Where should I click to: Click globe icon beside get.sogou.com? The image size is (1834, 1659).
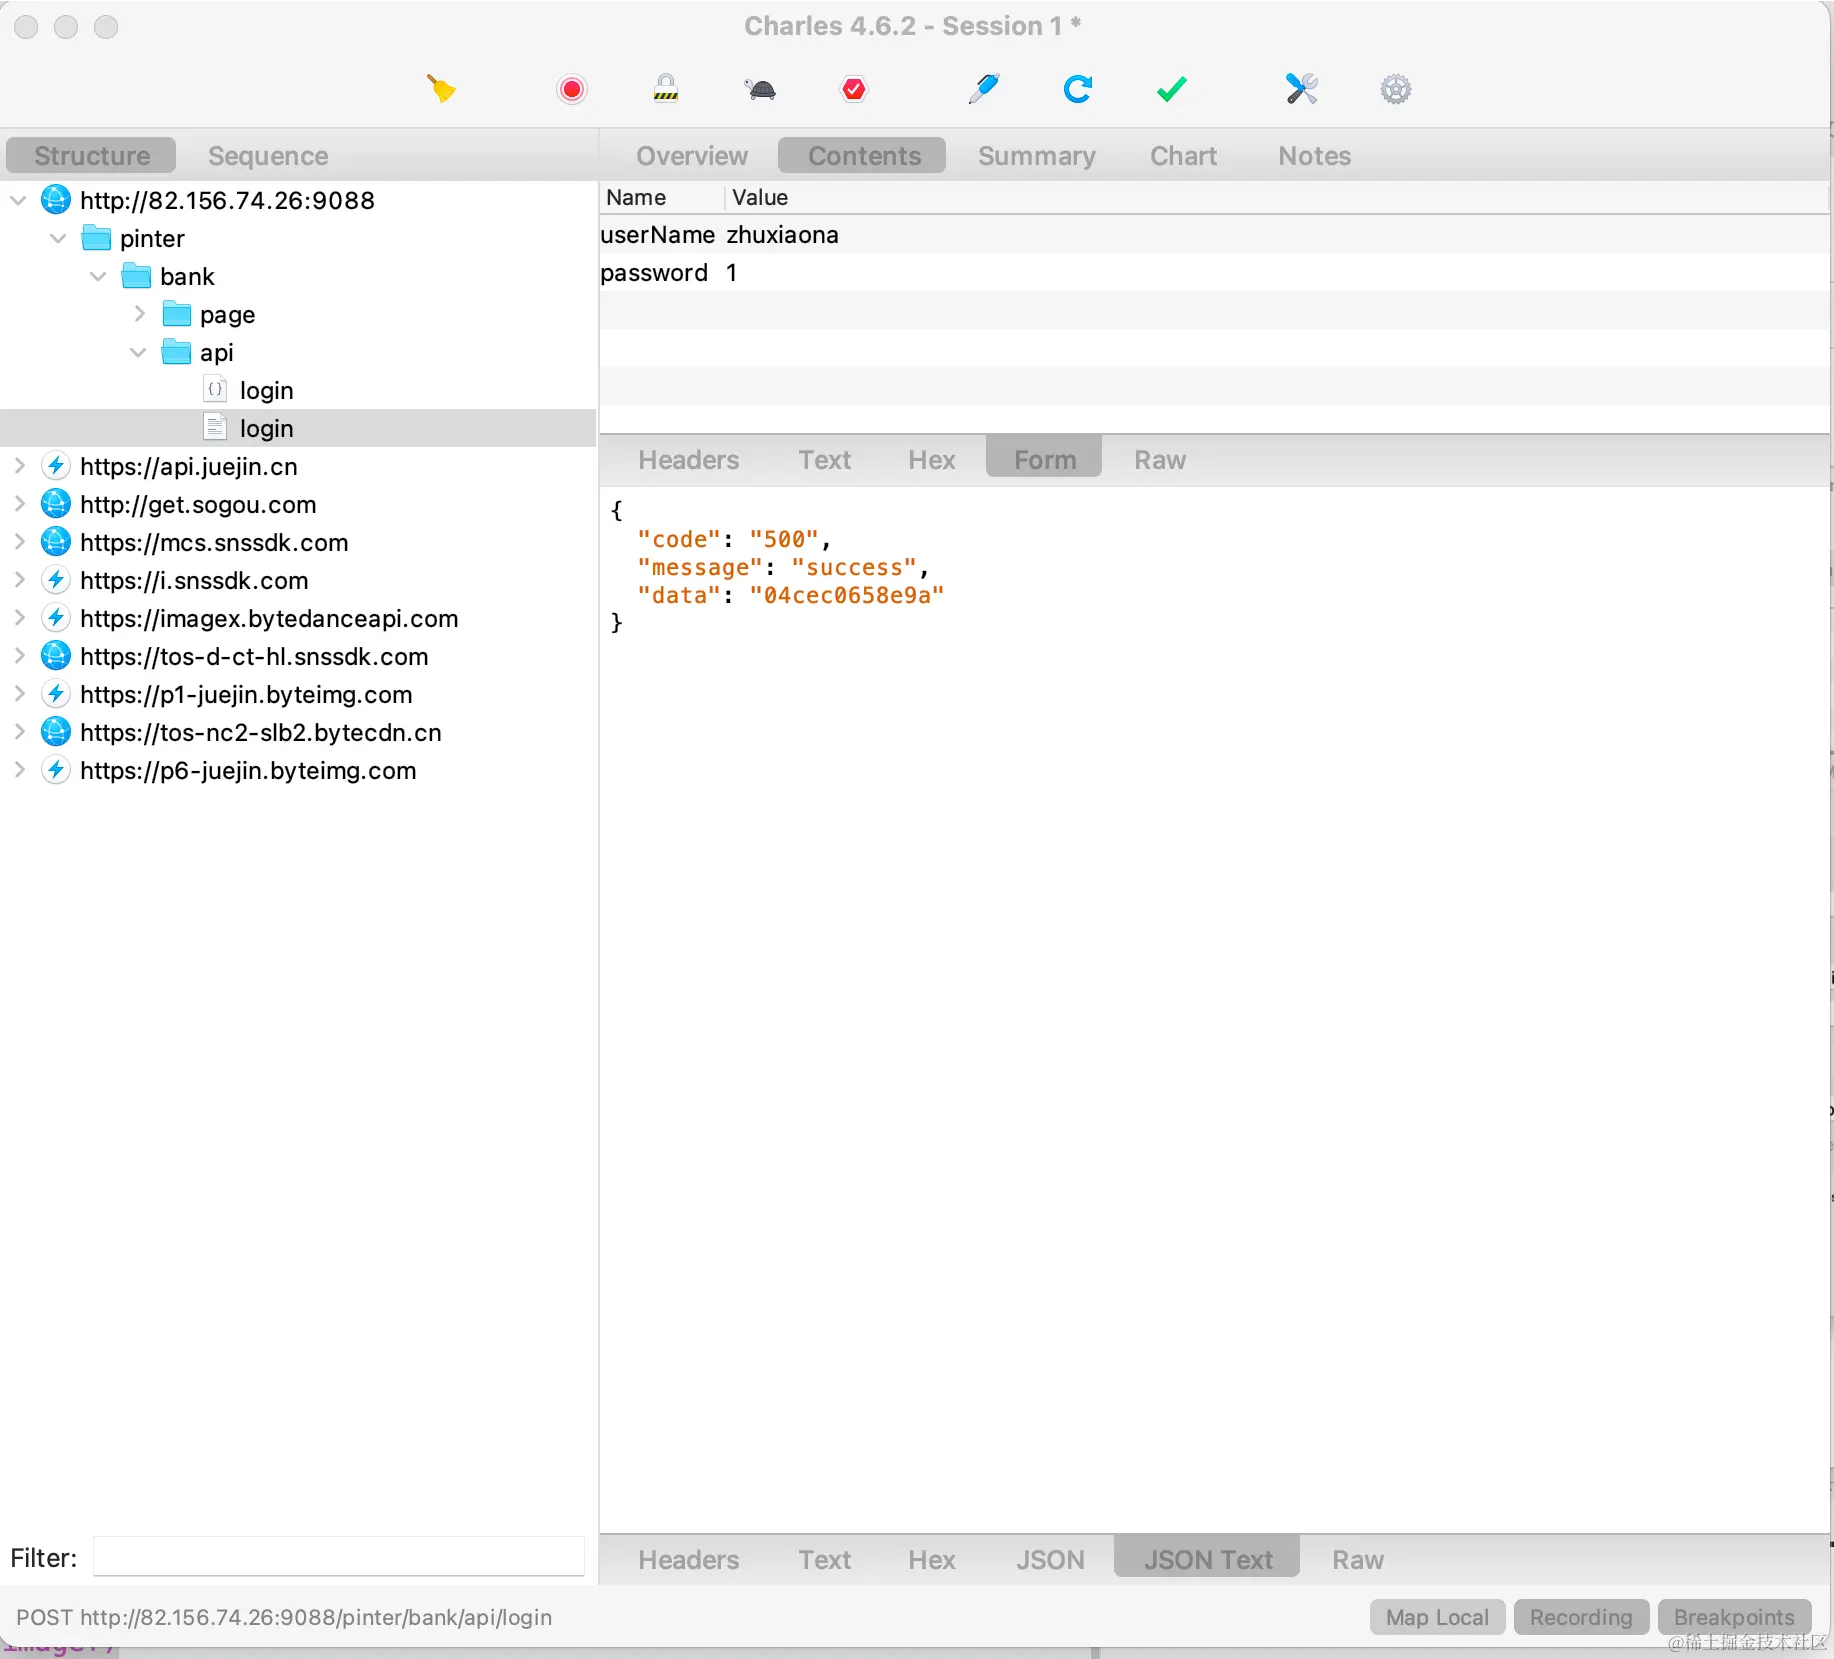tap(56, 504)
